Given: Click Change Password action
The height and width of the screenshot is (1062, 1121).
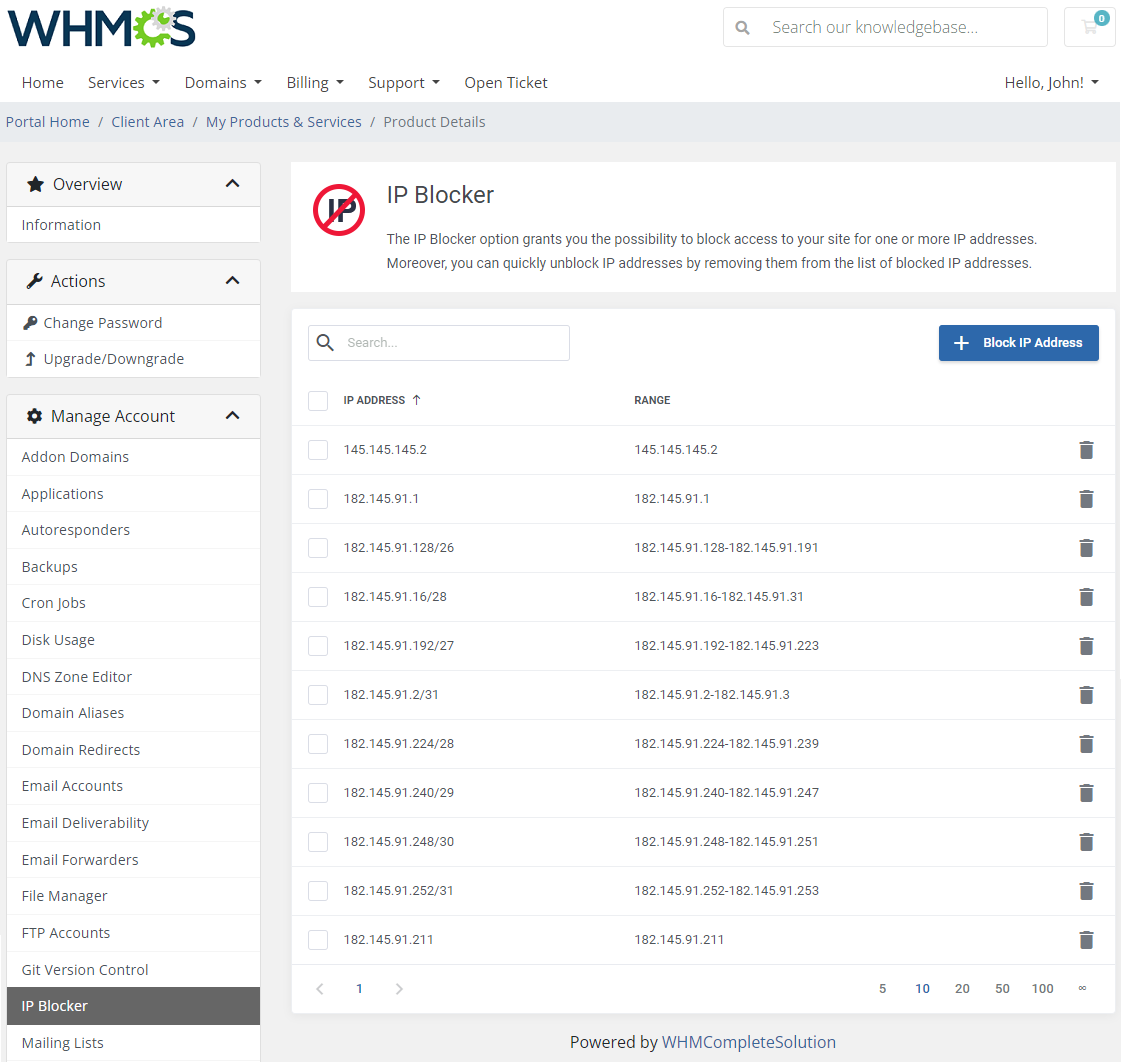Looking at the screenshot, I should [x=133, y=323].
